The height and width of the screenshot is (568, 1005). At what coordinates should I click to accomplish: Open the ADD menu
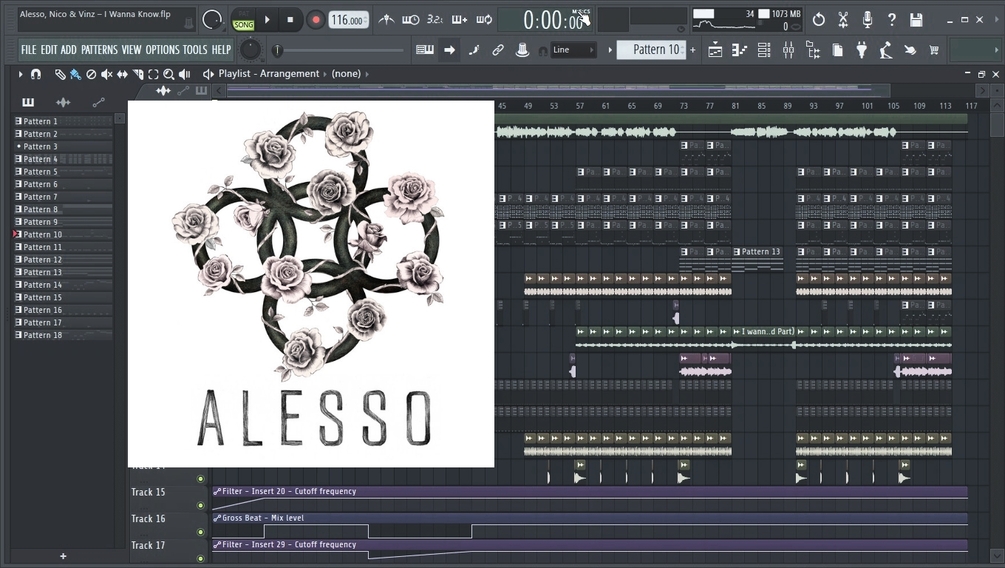(x=69, y=49)
